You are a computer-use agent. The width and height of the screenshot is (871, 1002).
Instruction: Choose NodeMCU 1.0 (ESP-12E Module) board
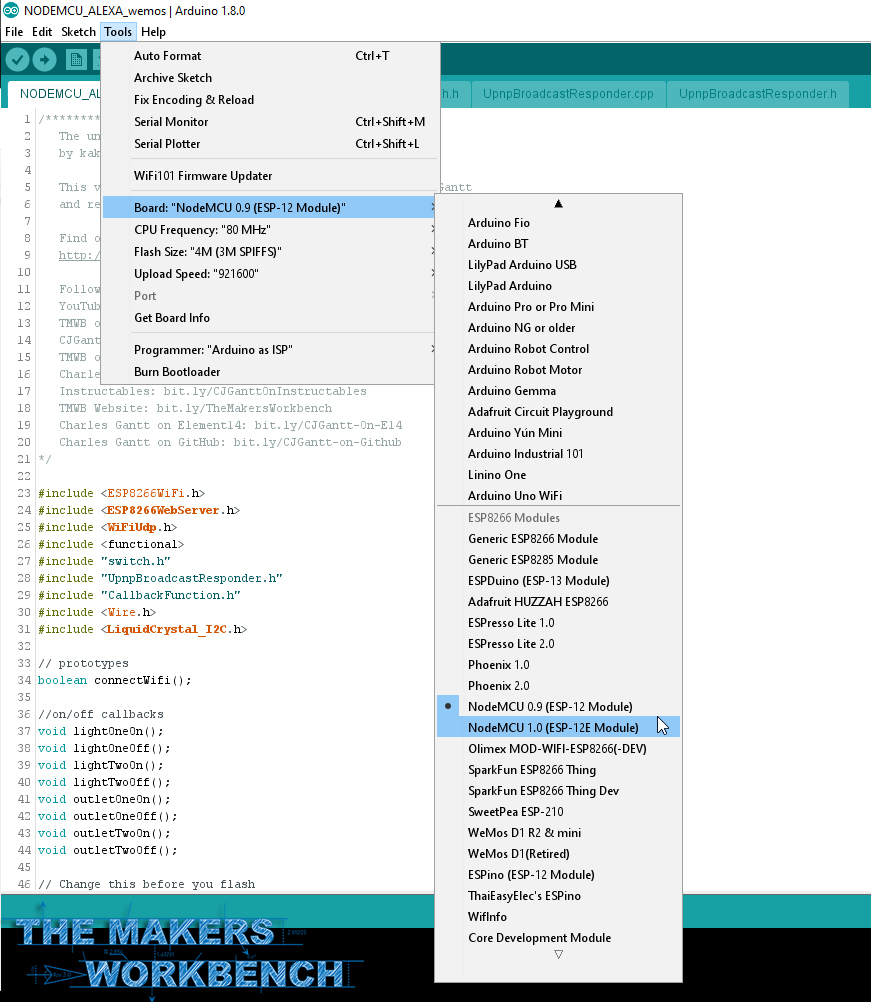559,727
